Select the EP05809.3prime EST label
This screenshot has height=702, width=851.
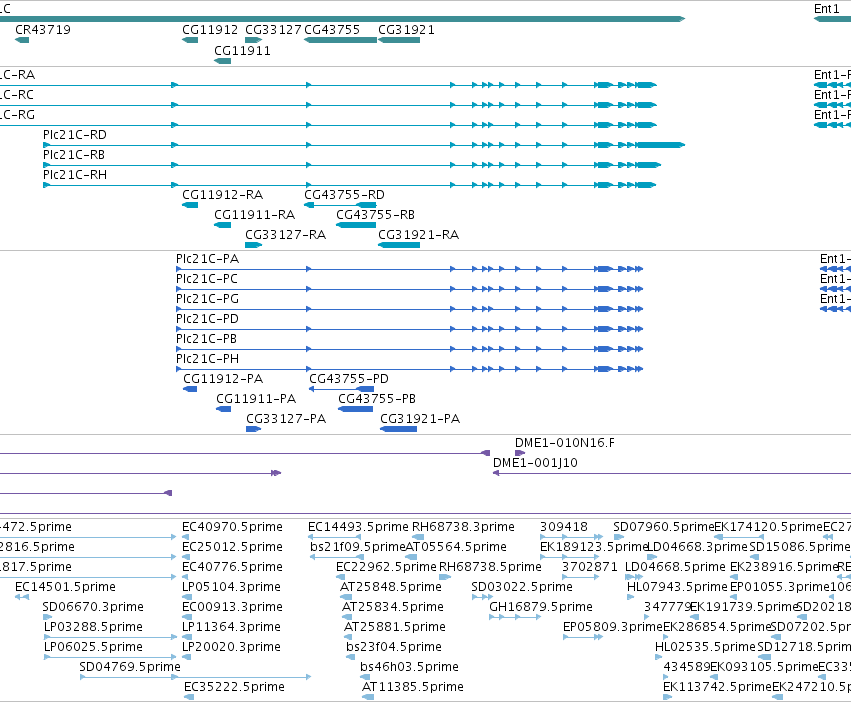[613, 627]
